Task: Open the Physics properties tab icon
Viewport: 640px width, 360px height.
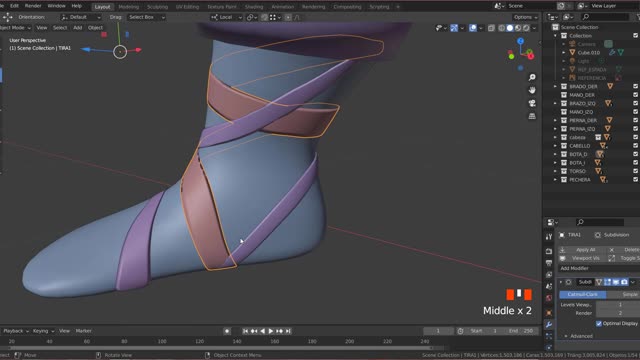Action: (549, 348)
